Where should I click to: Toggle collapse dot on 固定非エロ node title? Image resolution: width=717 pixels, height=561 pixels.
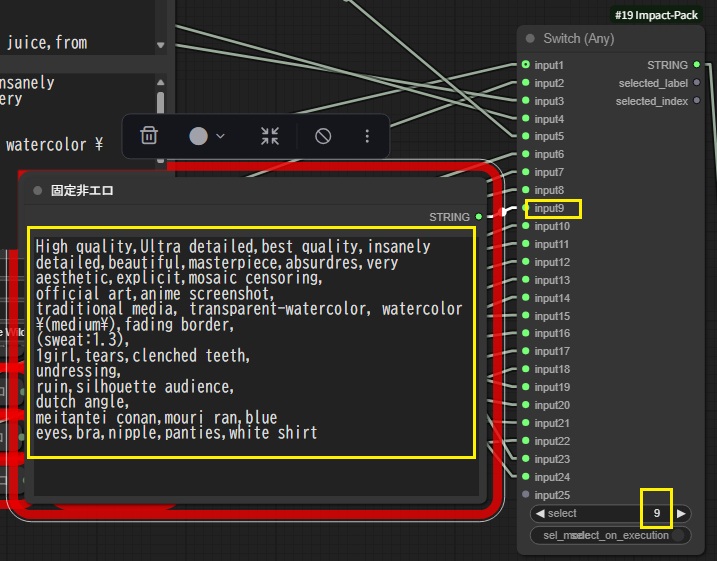click(38, 190)
